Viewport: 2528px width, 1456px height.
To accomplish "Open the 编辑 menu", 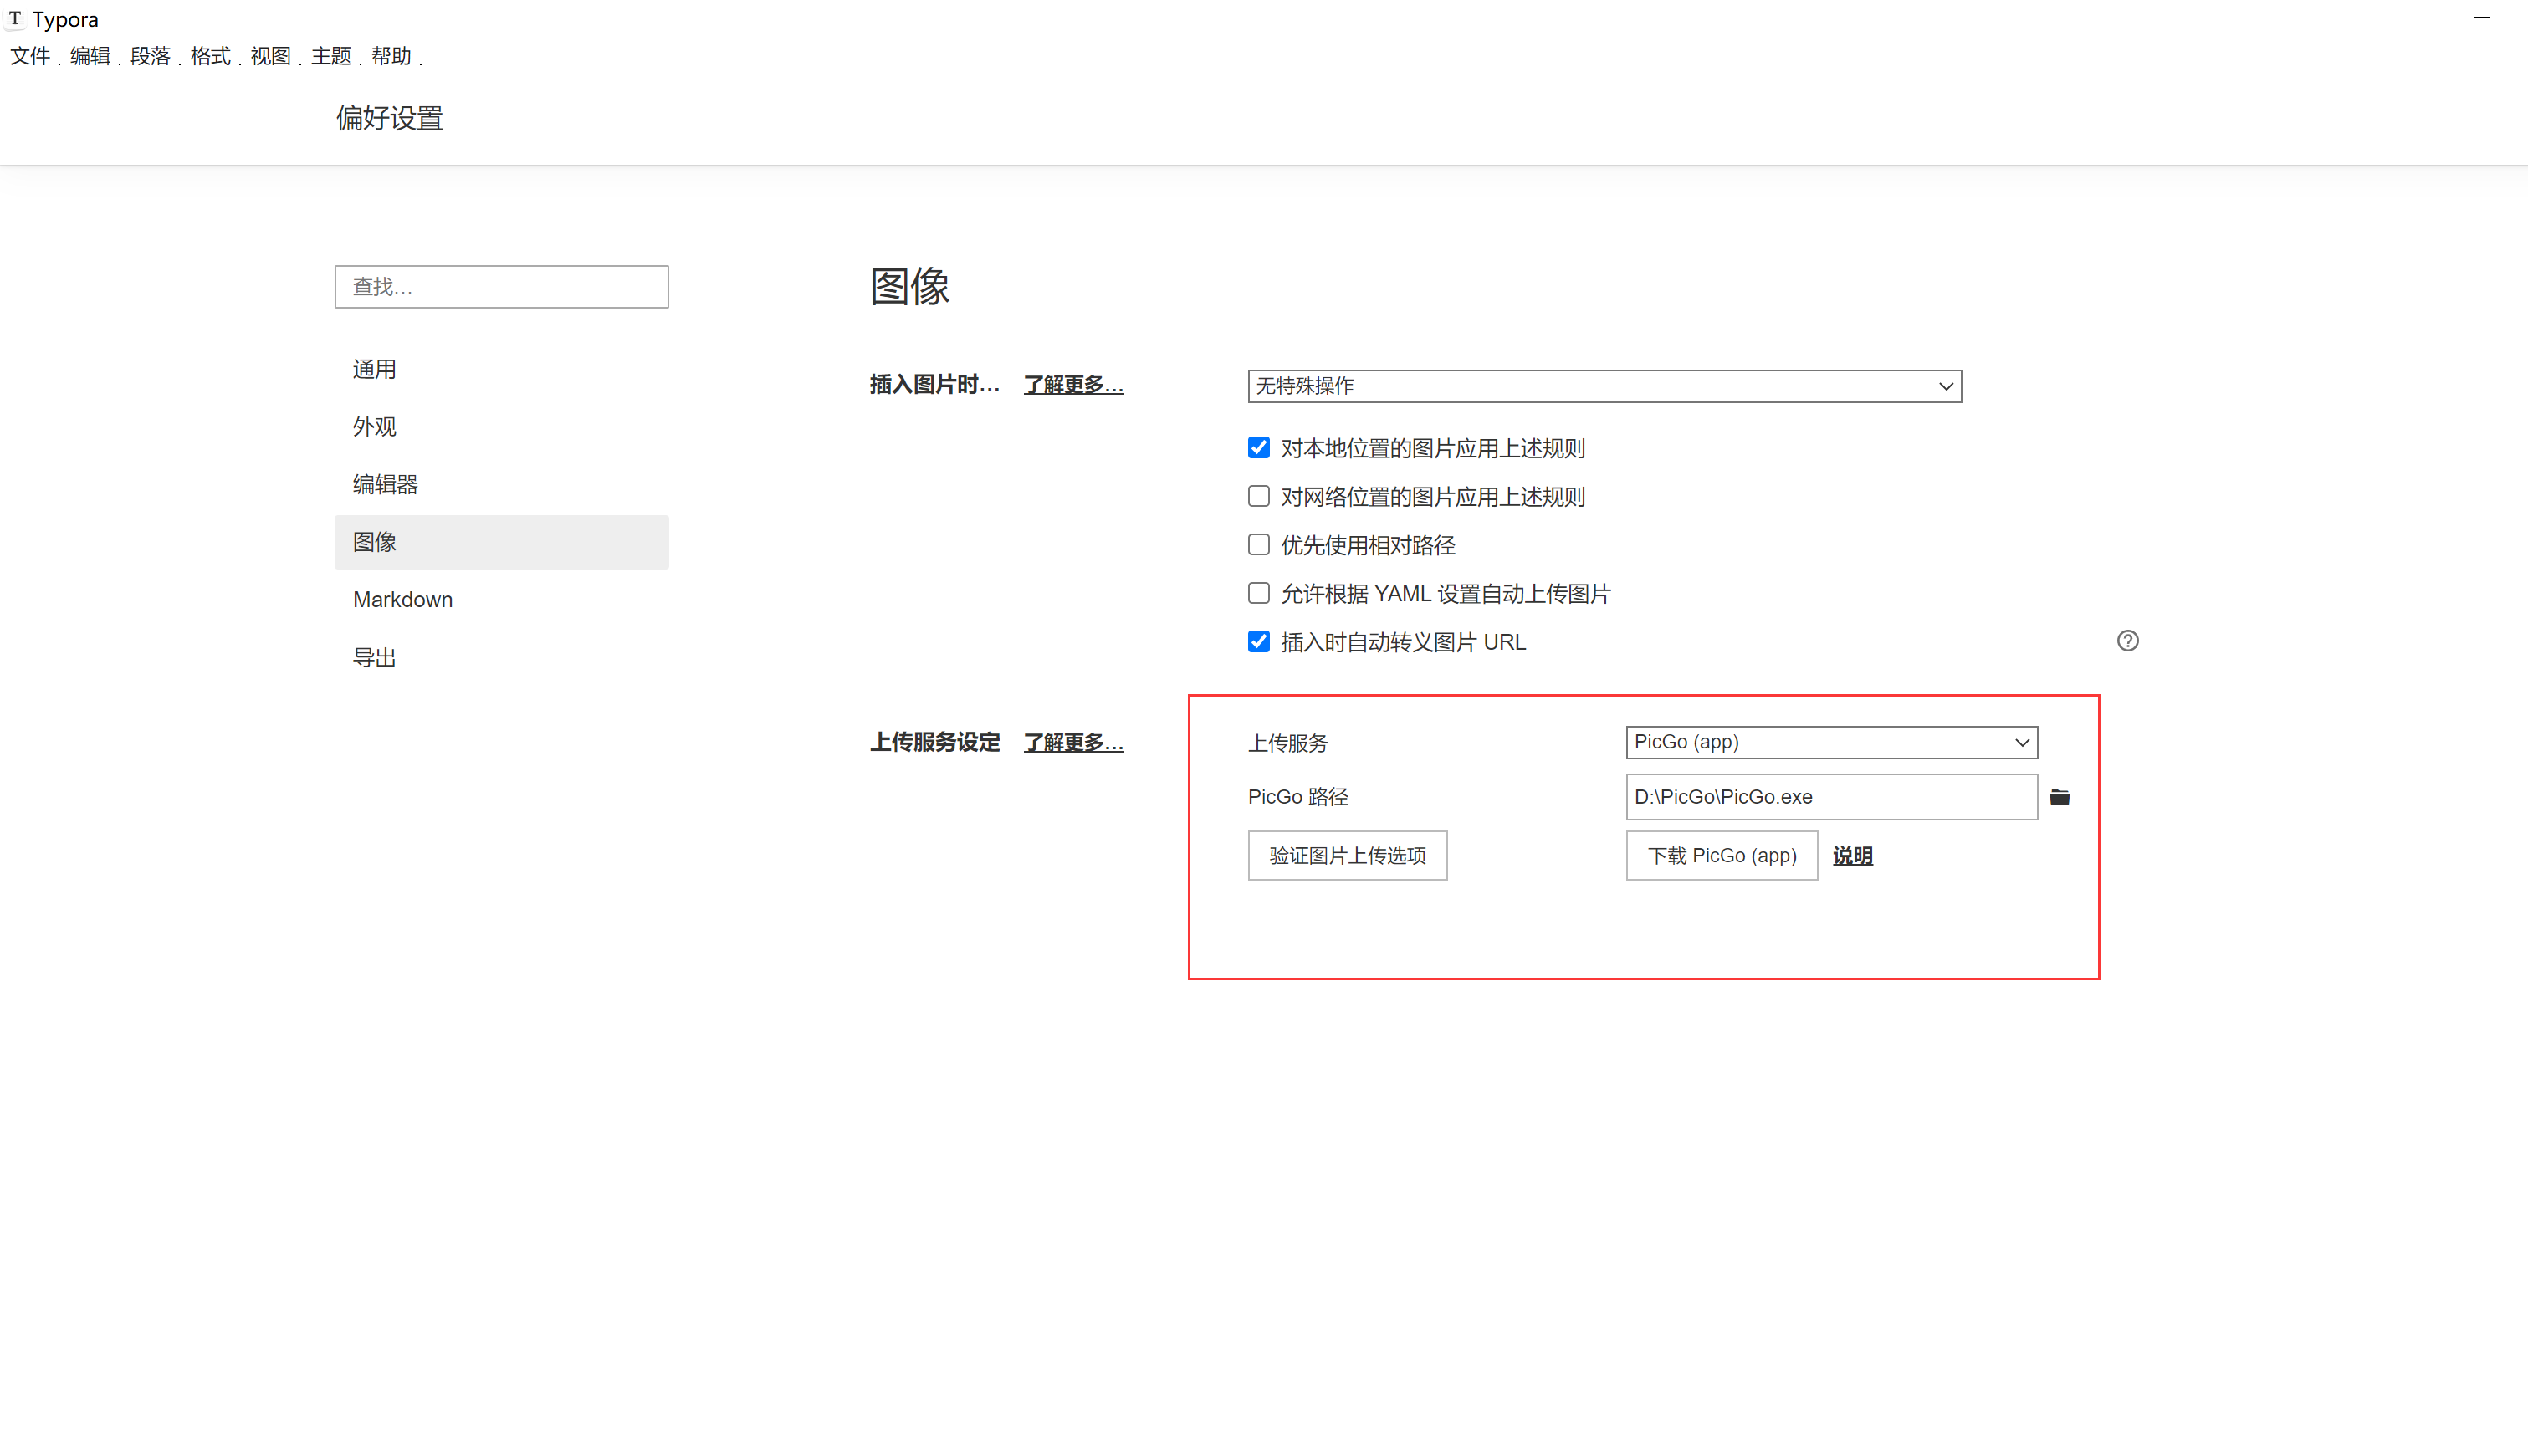I will click(x=90, y=56).
